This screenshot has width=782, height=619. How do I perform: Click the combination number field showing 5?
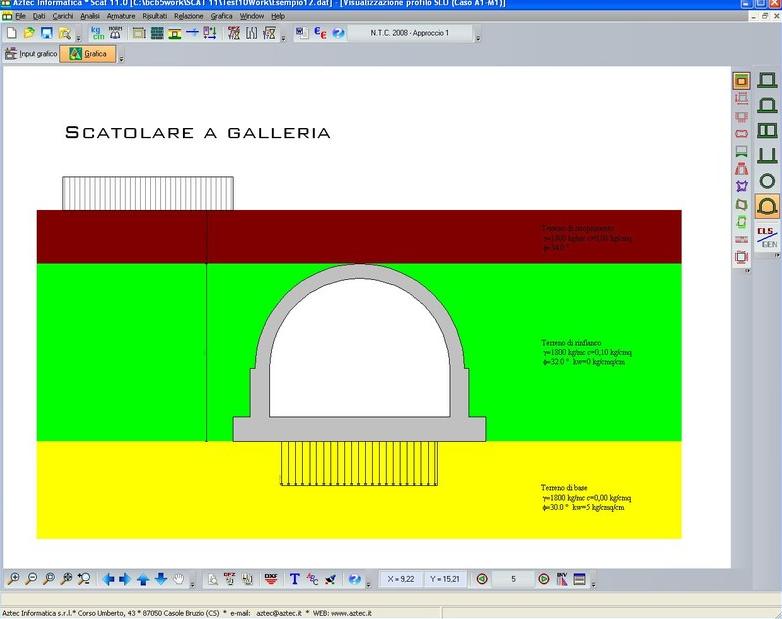pyautogui.click(x=513, y=579)
